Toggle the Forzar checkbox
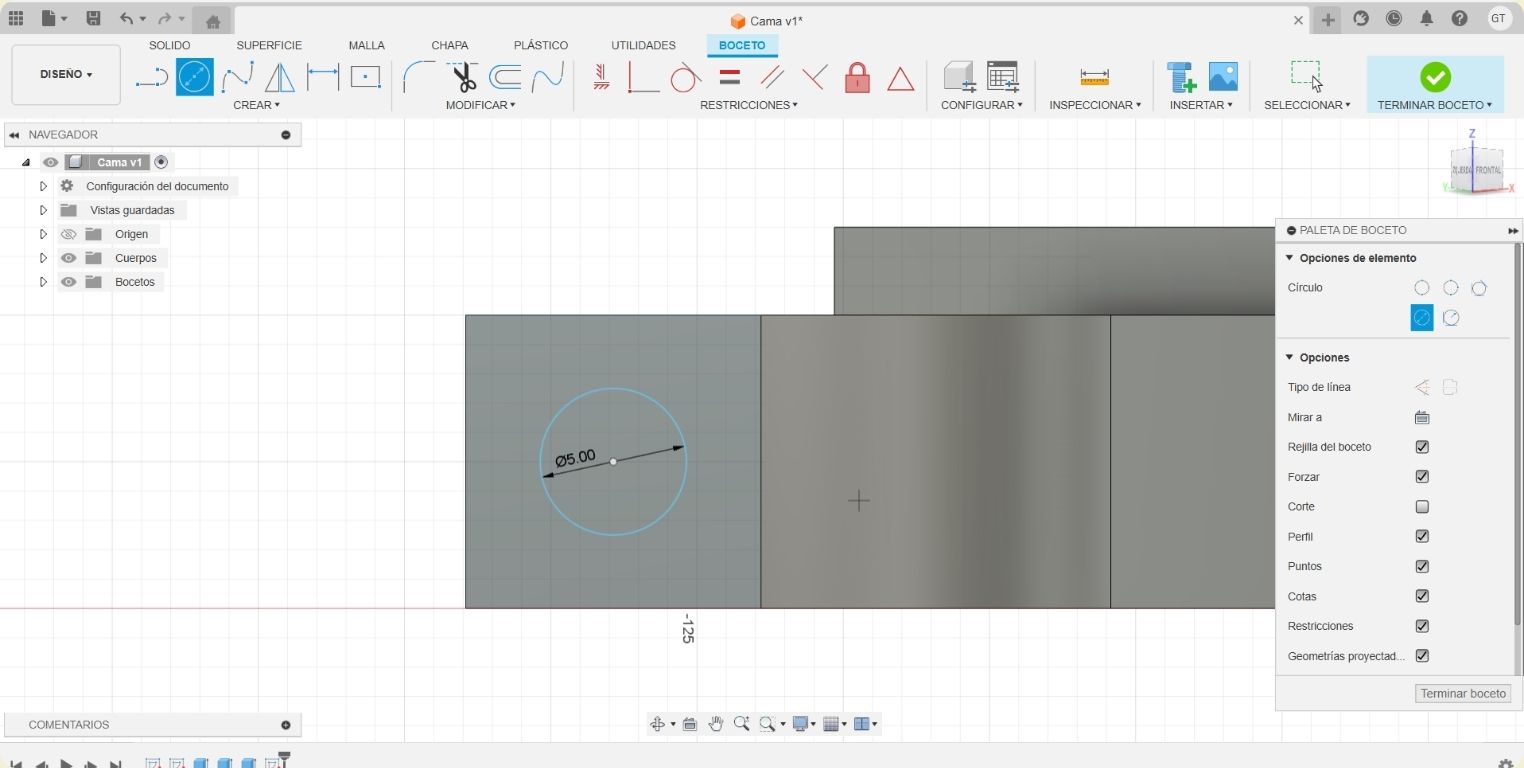 [x=1422, y=477]
